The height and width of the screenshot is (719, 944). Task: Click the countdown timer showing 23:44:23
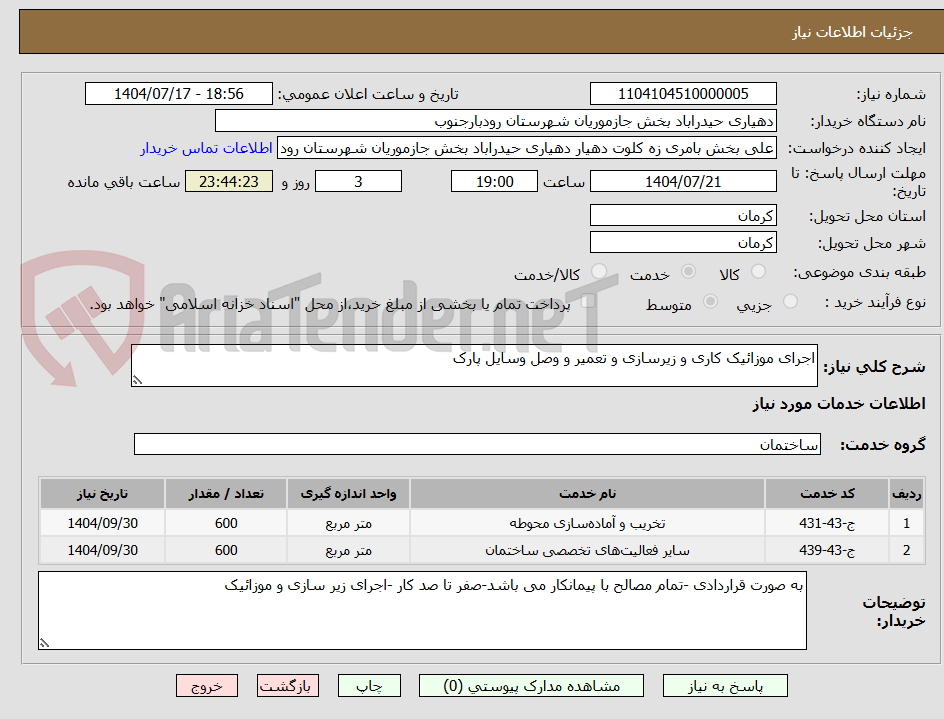point(228,181)
